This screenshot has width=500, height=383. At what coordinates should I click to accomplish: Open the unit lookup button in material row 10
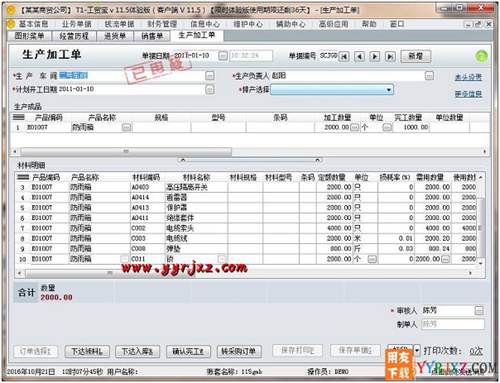372,259
